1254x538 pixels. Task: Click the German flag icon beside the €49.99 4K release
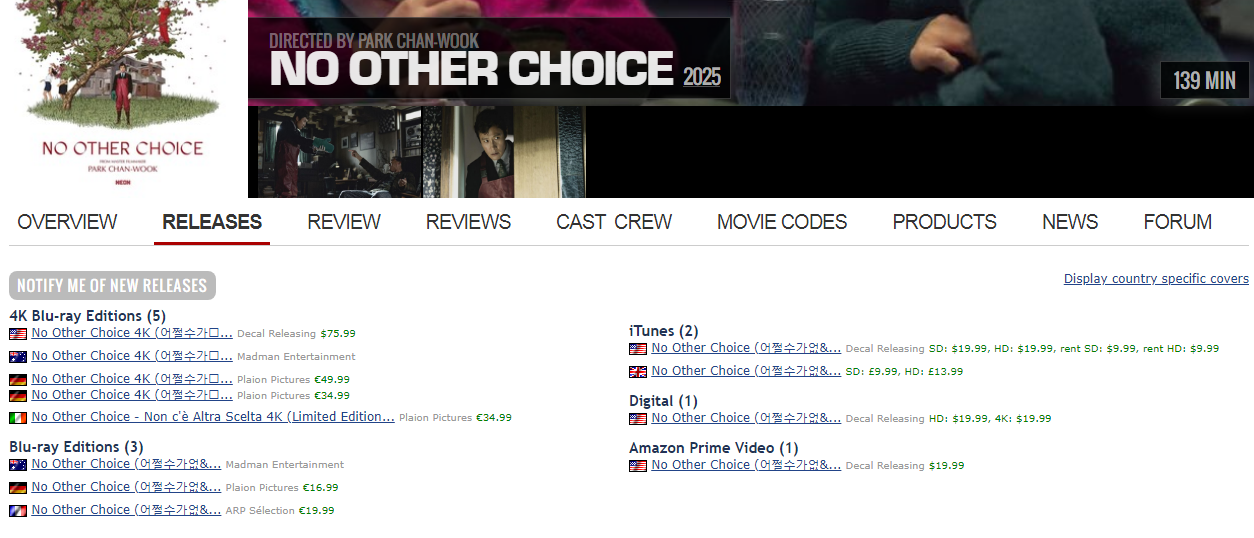[18, 380]
